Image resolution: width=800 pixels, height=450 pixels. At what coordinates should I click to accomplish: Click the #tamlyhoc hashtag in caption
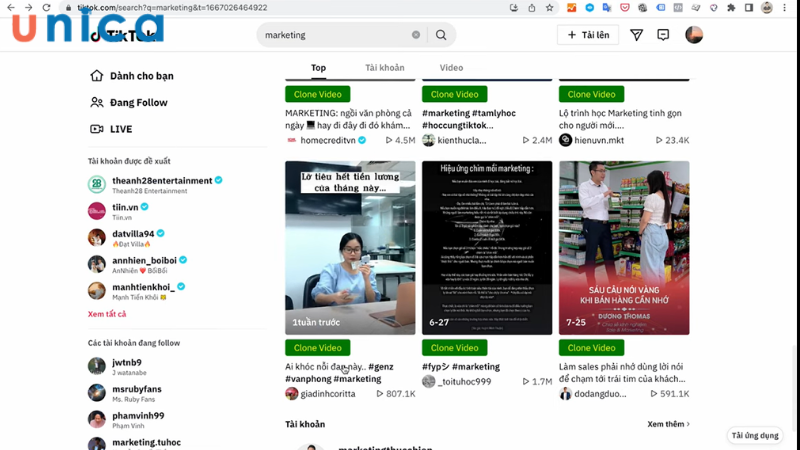coord(494,113)
